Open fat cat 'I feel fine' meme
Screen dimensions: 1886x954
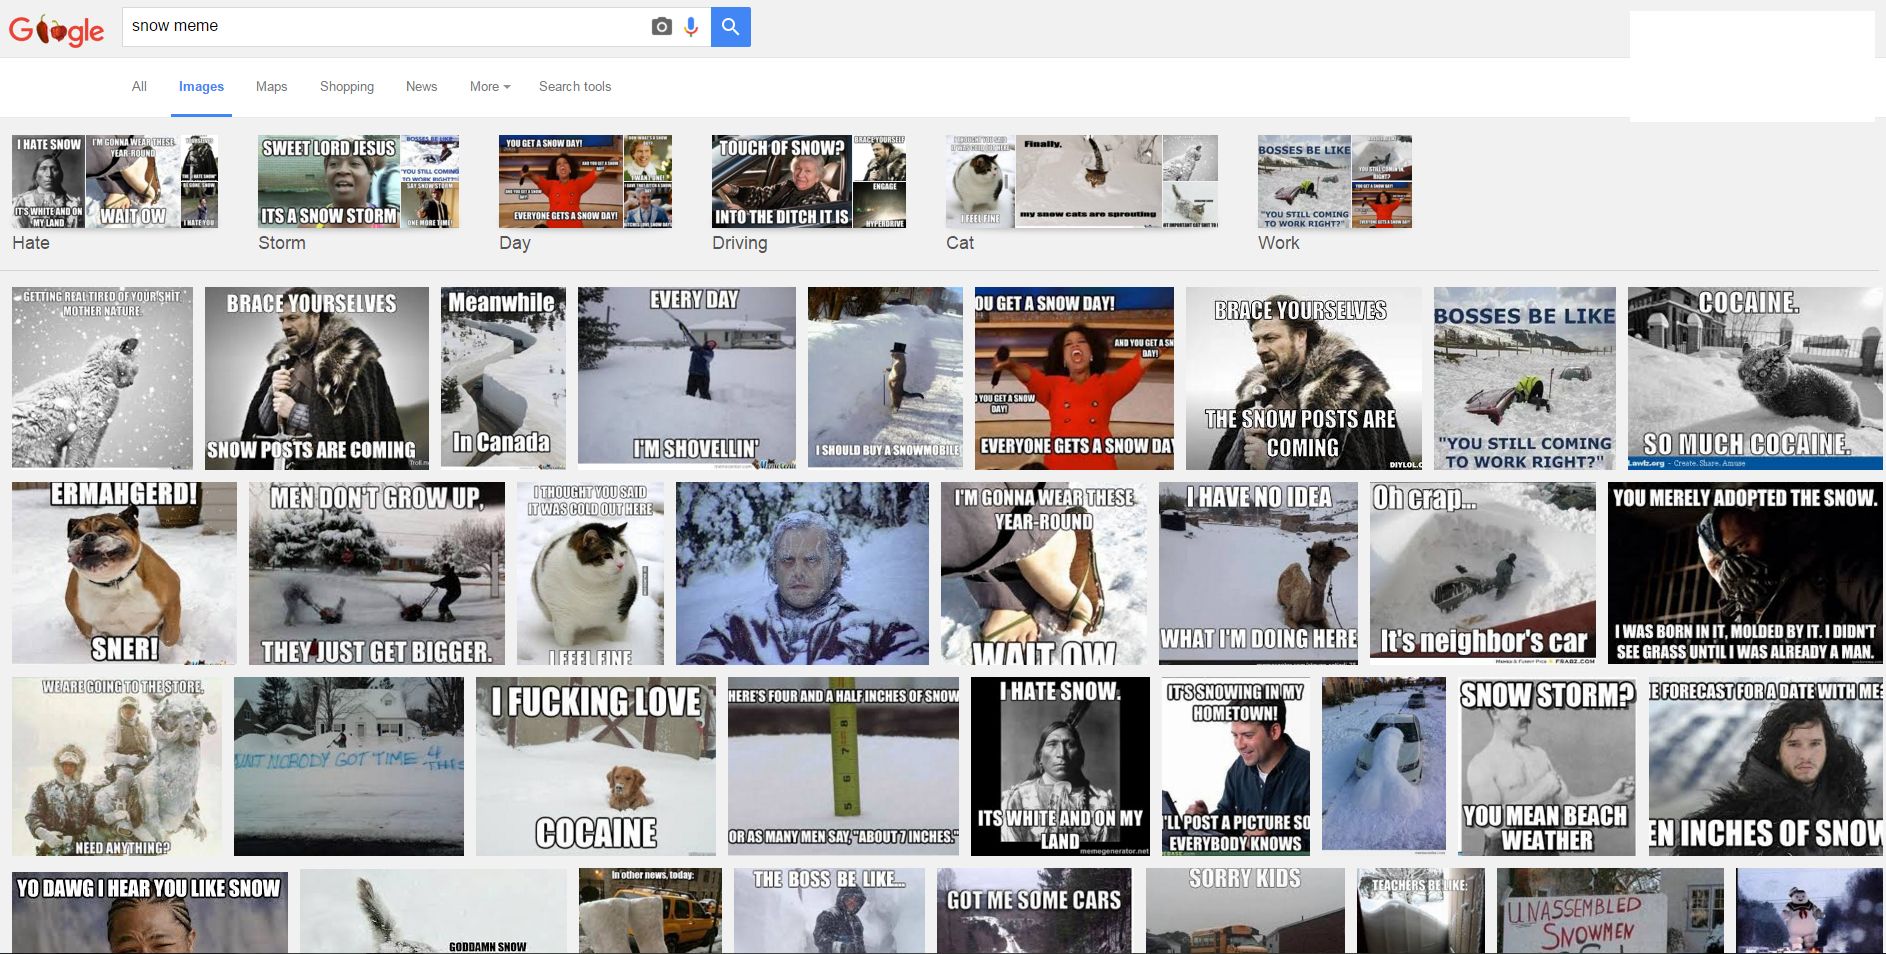tap(590, 573)
